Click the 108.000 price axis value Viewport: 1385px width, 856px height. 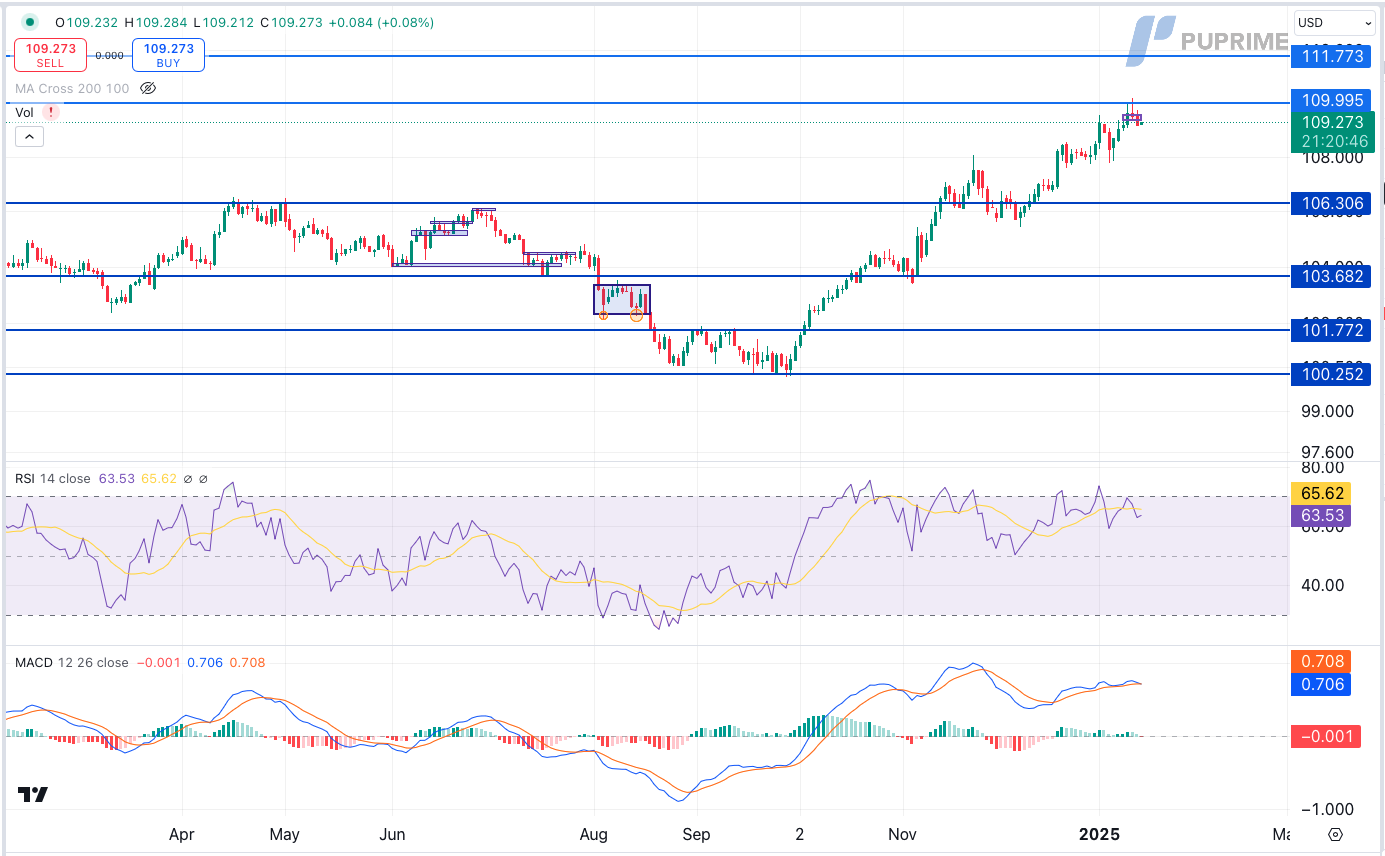[x=1334, y=157]
